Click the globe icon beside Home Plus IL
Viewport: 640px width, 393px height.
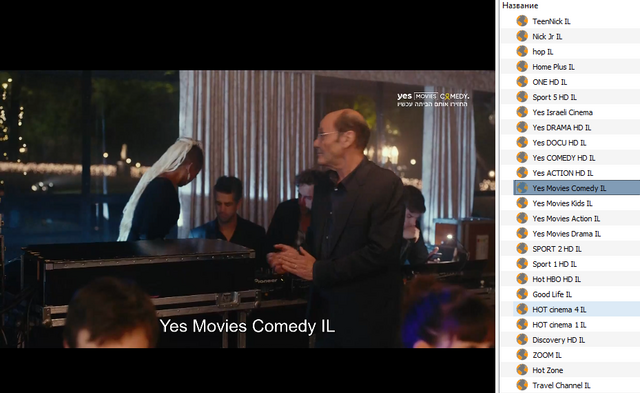[522, 66]
